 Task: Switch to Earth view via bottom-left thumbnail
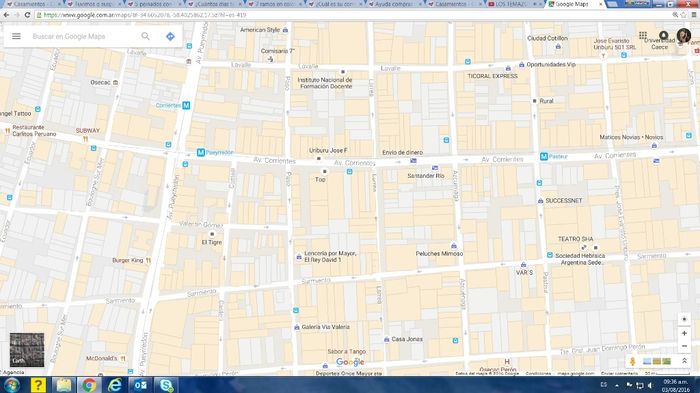[27, 350]
